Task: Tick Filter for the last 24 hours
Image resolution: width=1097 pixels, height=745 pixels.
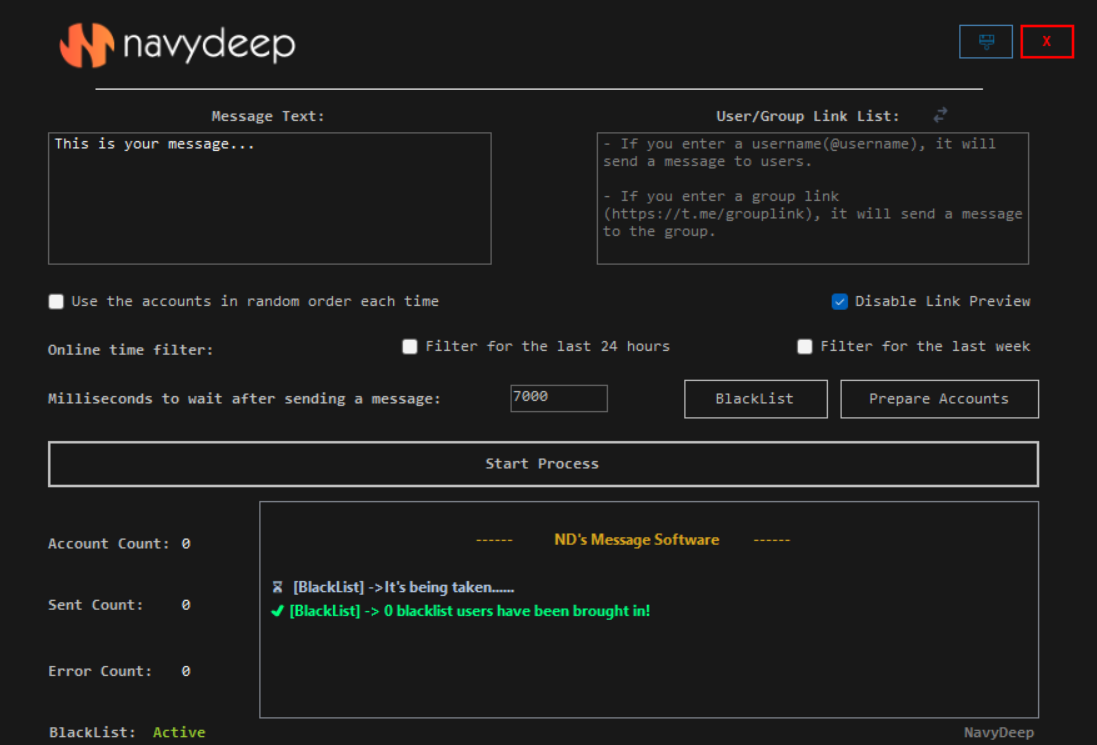Action: pyautogui.click(x=410, y=346)
